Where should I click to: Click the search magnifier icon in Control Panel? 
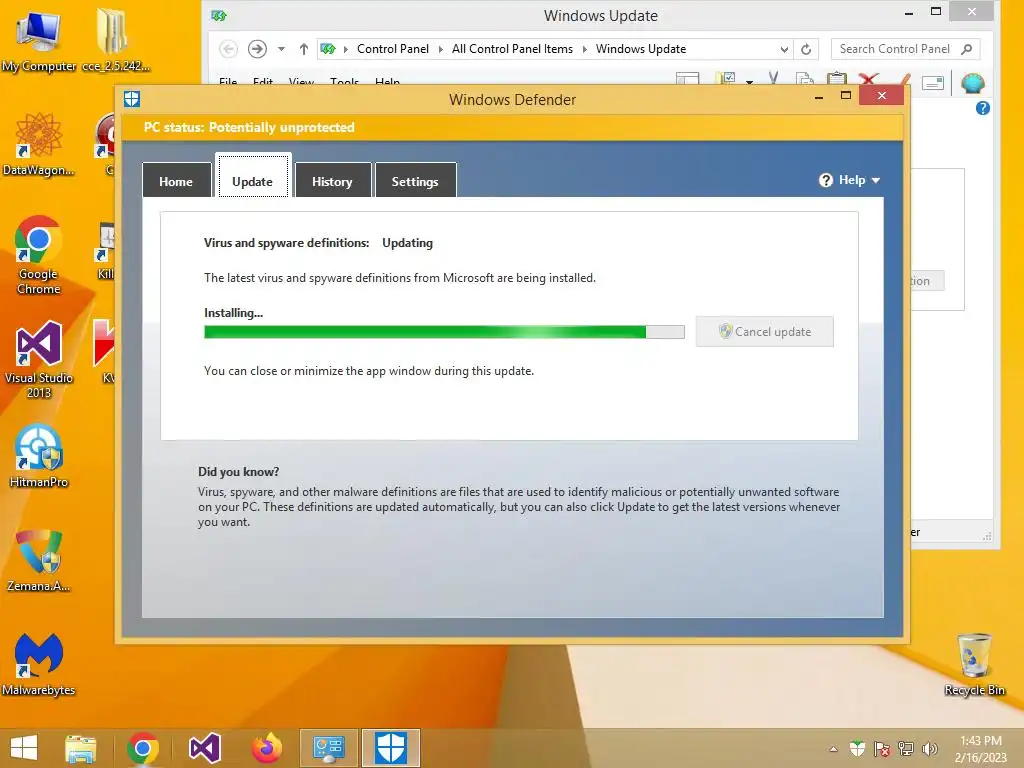(967, 49)
